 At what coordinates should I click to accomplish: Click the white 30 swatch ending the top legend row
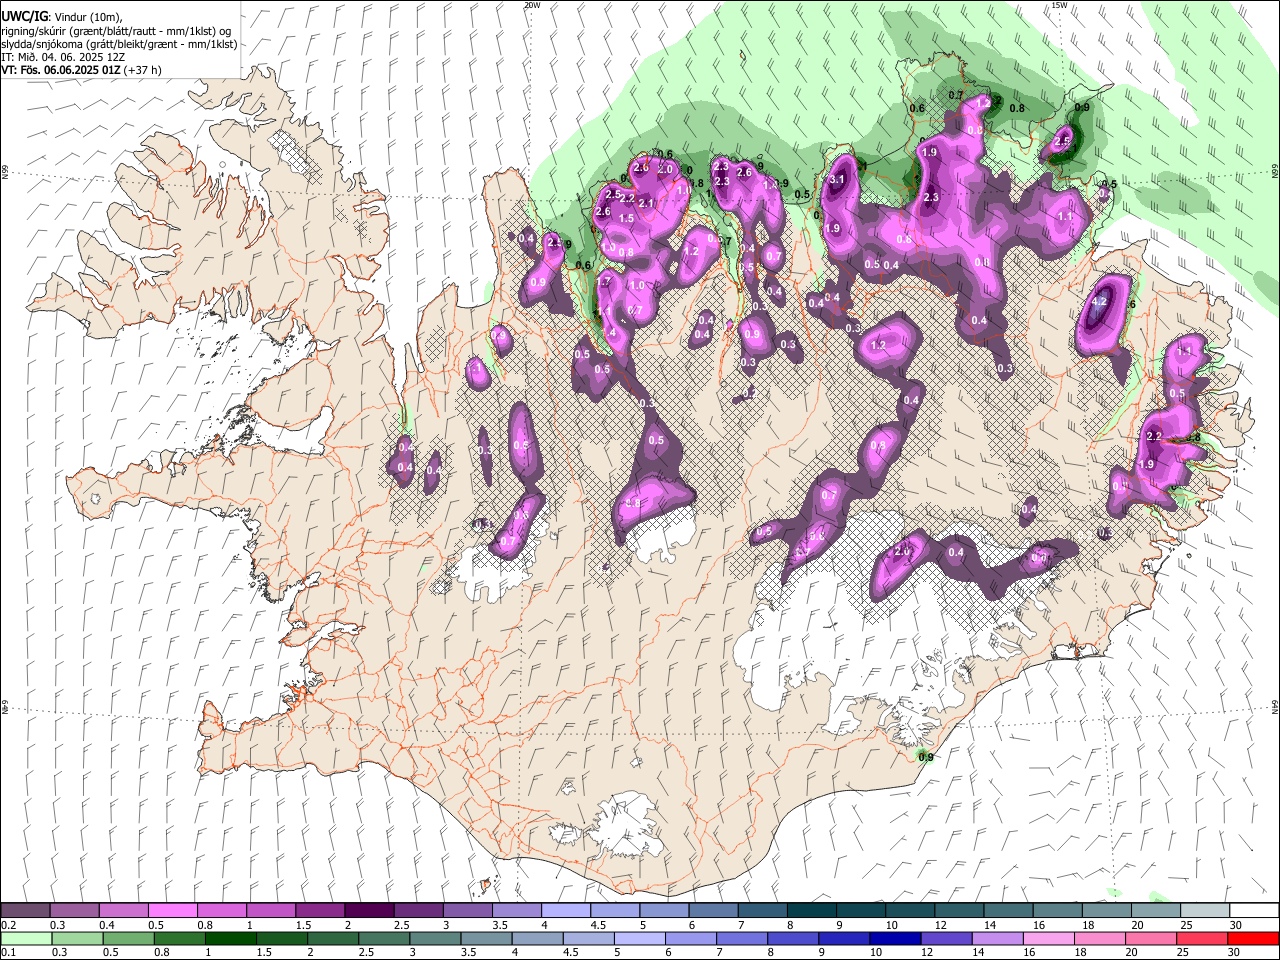[x=1254, y=911]
